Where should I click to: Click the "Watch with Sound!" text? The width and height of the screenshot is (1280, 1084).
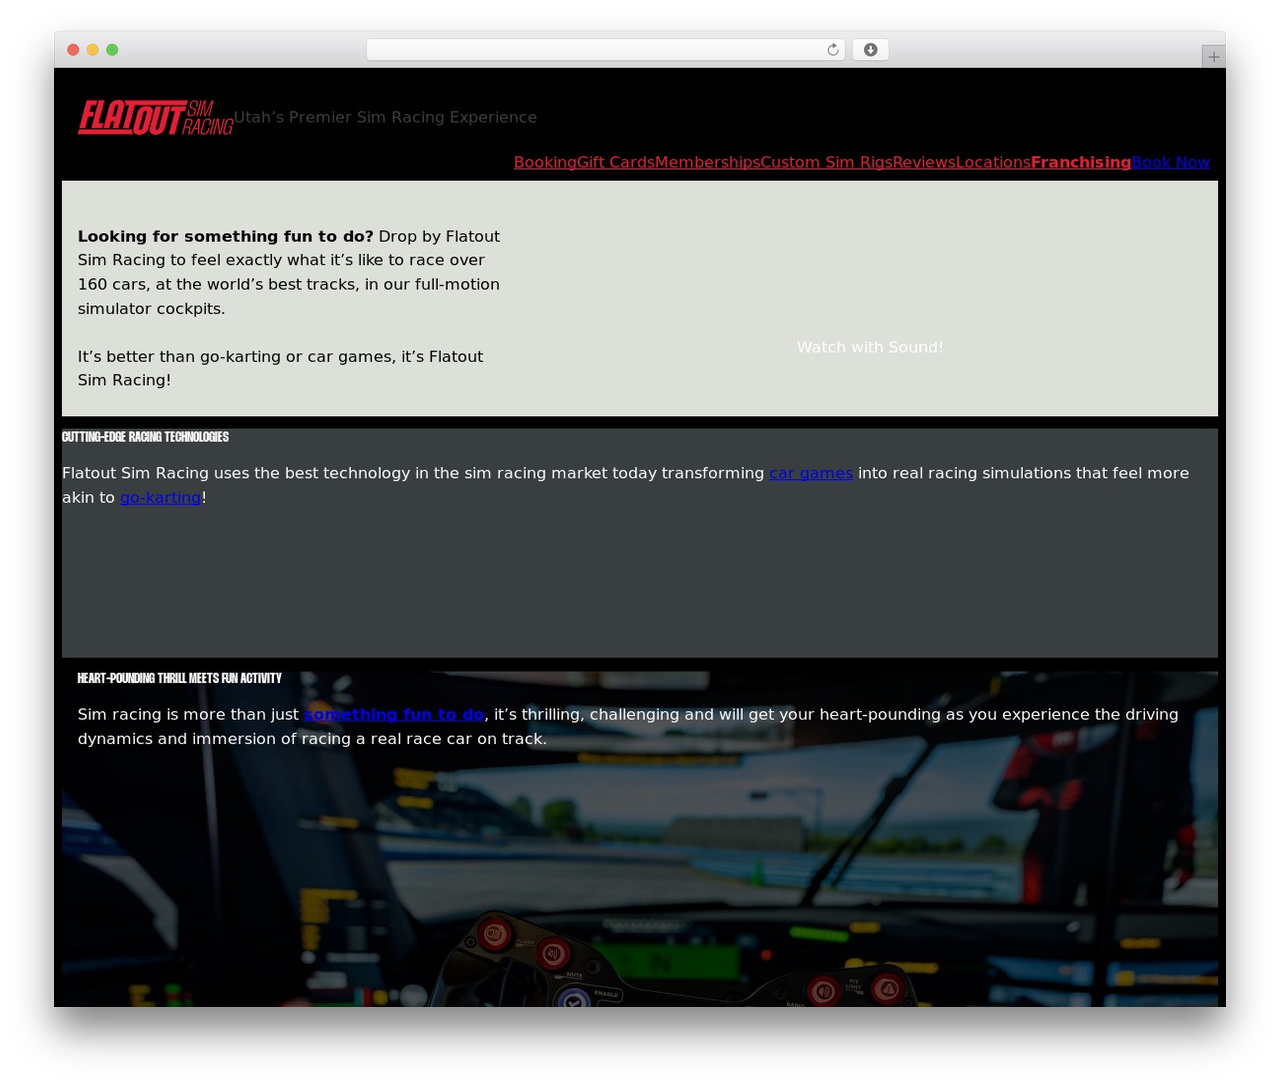click(x=870, y=347)
